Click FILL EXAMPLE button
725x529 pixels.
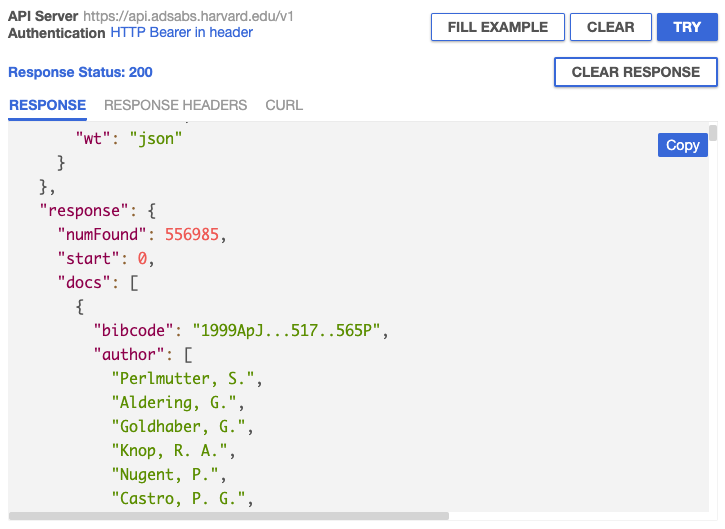(498, 27)
